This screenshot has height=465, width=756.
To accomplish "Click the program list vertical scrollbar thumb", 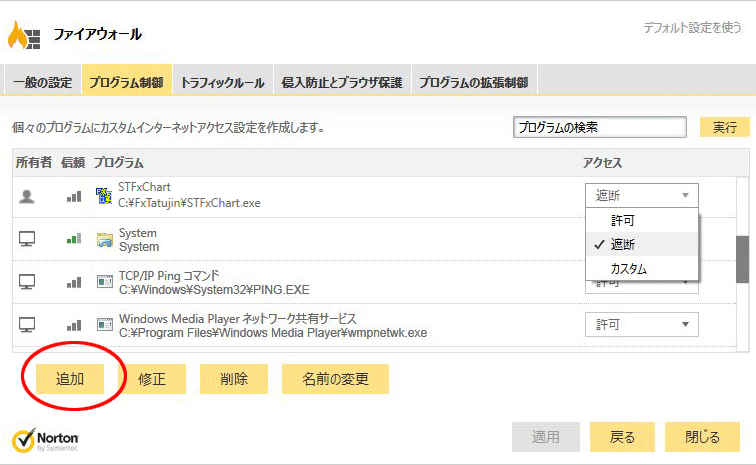I will click(x=742, y=260).
